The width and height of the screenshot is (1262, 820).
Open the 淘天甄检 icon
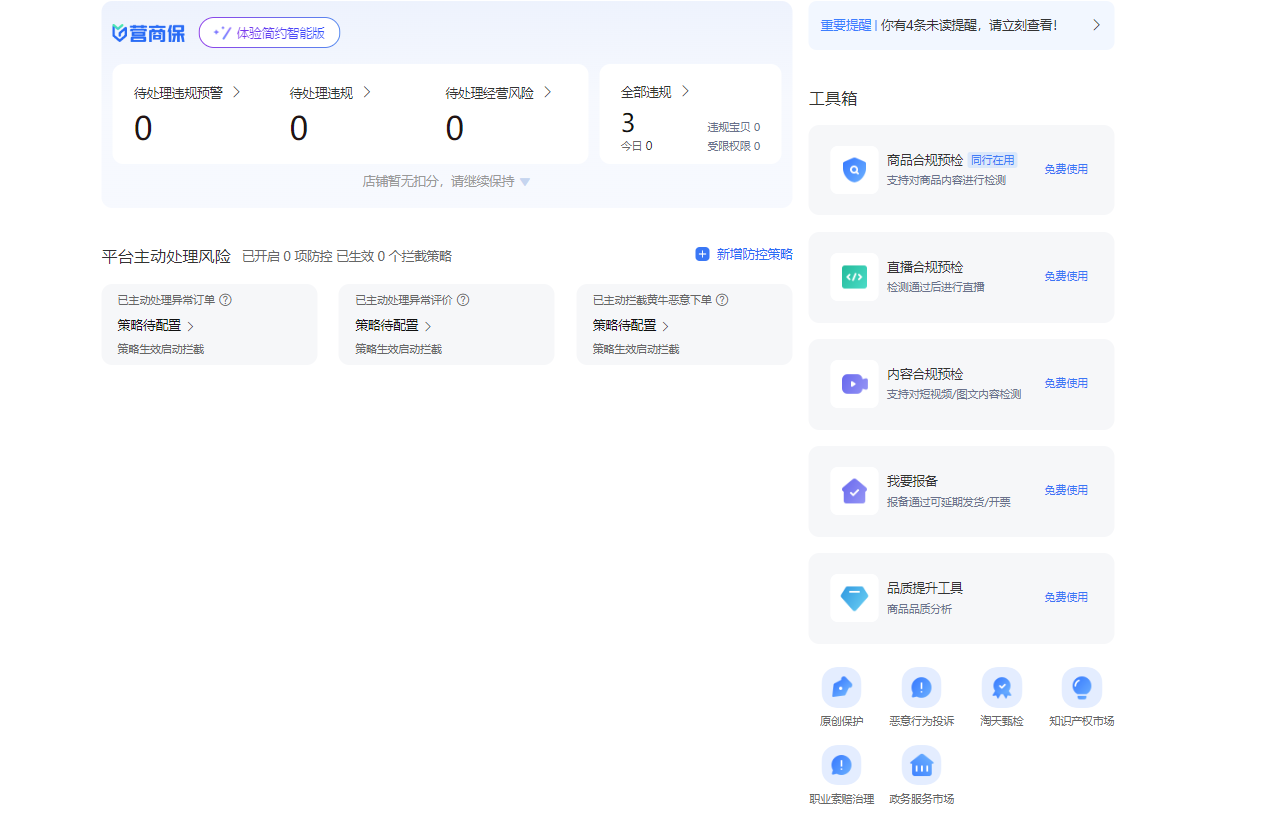point(1001,687)
